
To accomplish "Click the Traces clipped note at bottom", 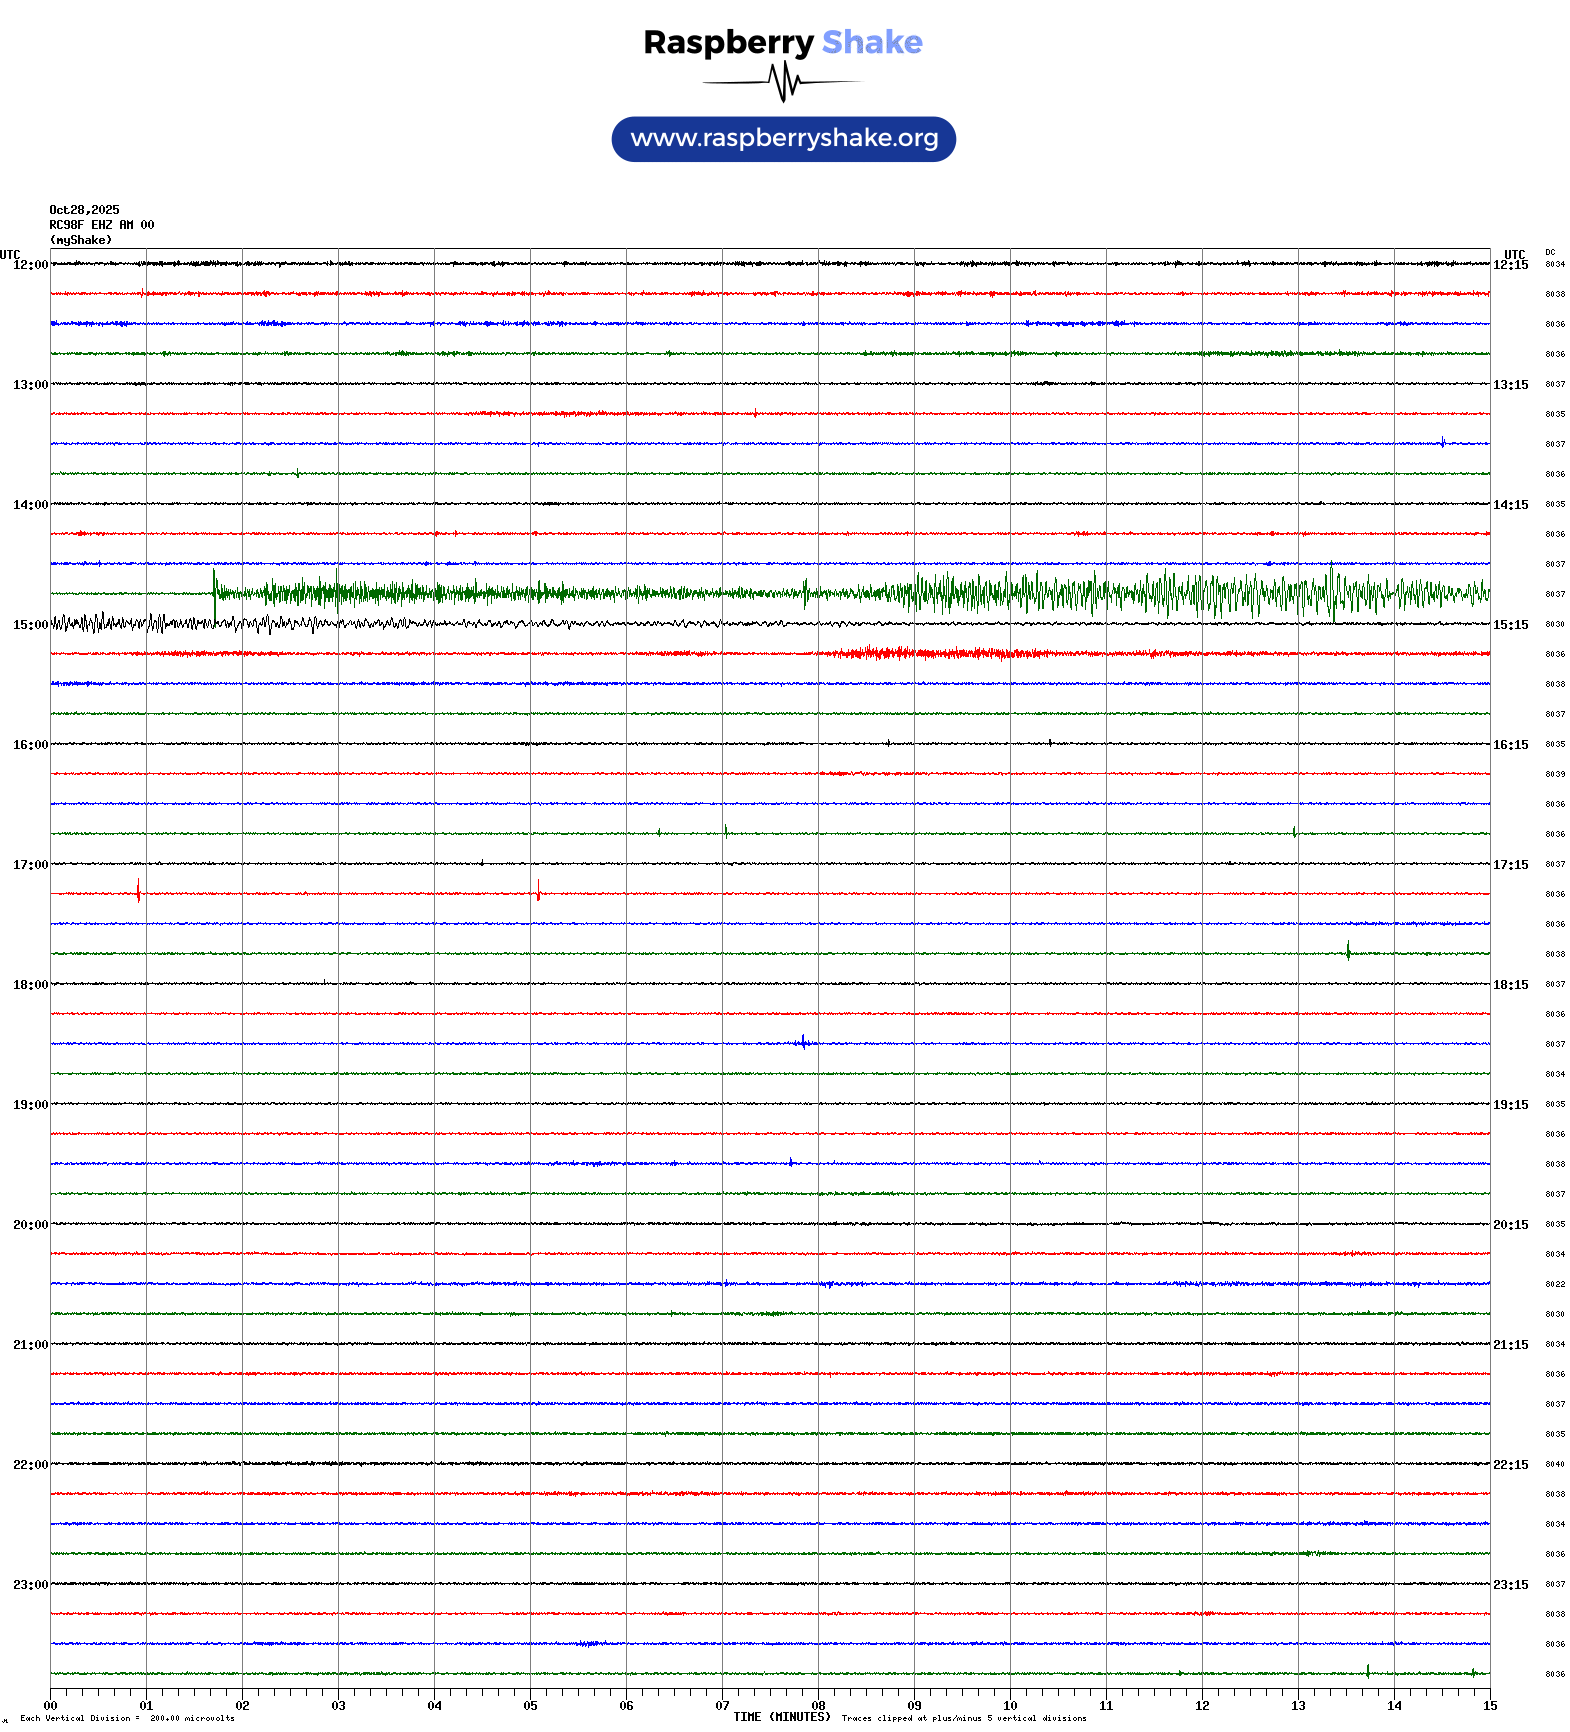I will (x=963, y=1718).
